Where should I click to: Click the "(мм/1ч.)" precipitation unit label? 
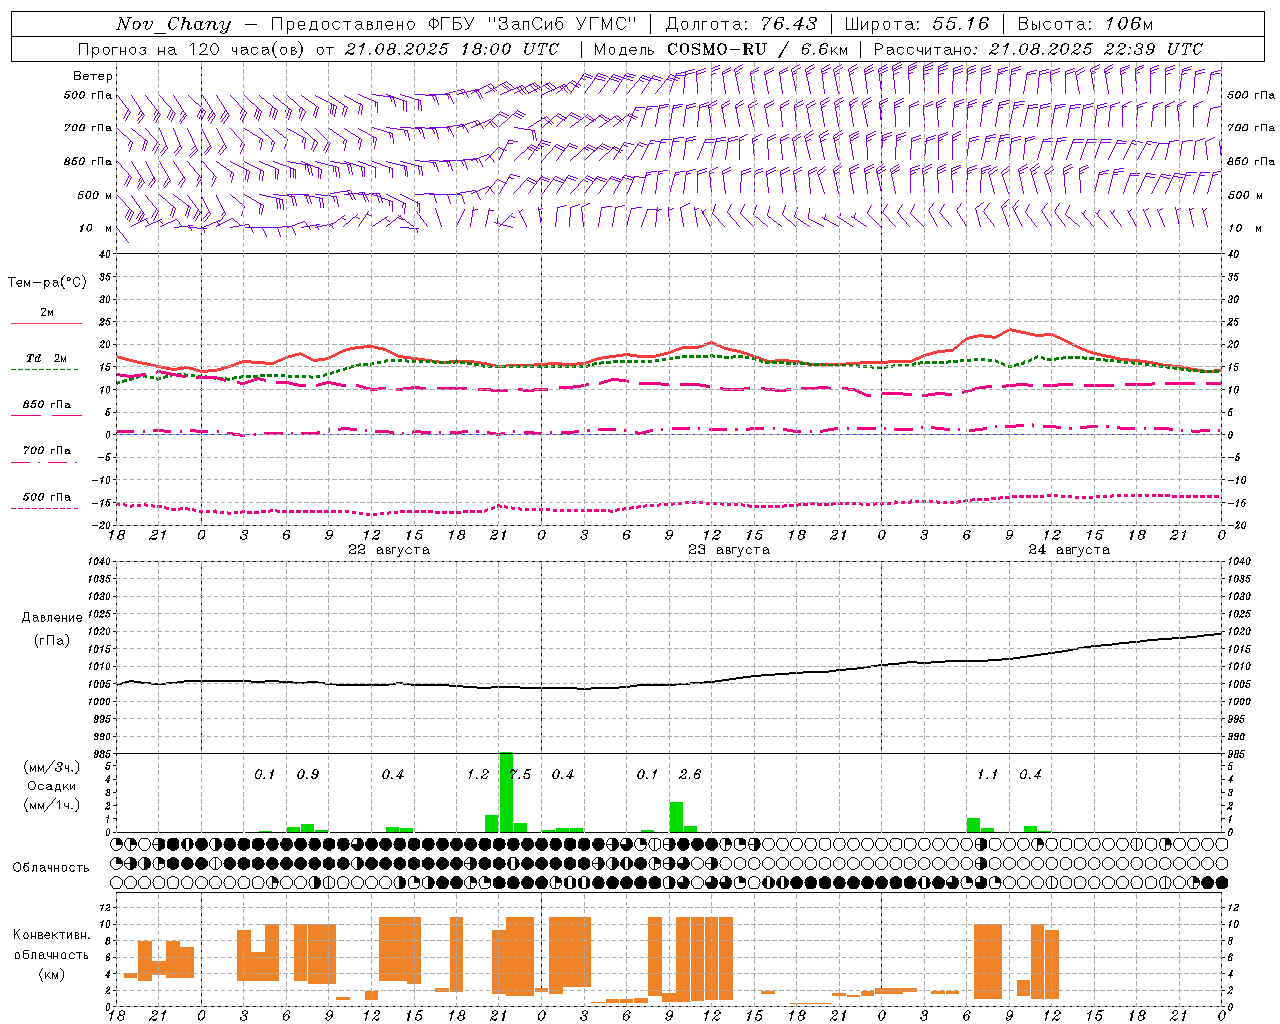(x=52, y=805)
